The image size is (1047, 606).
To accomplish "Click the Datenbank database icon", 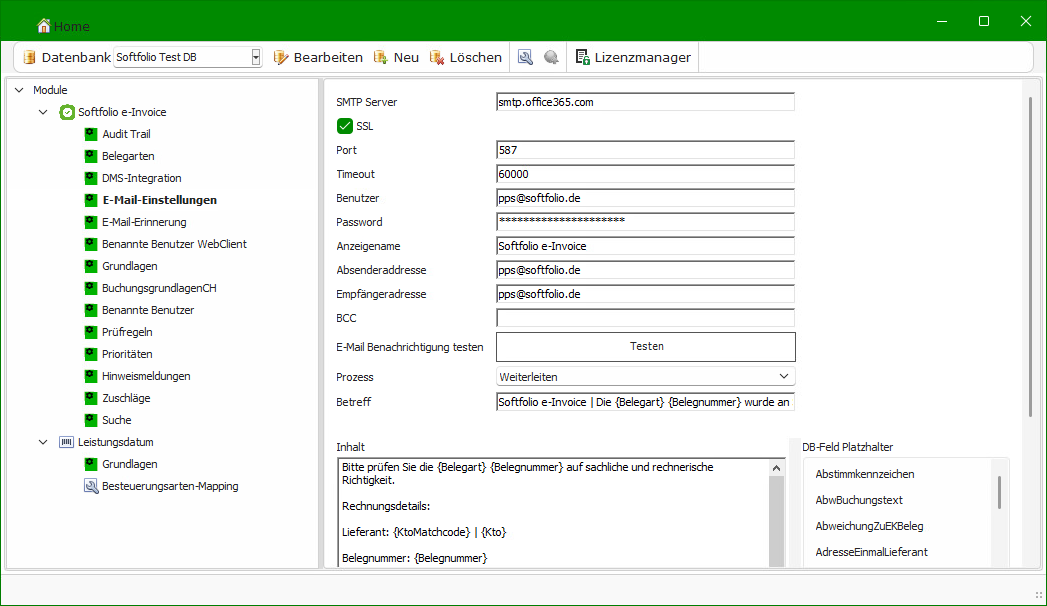I will (x=29, y=57).
